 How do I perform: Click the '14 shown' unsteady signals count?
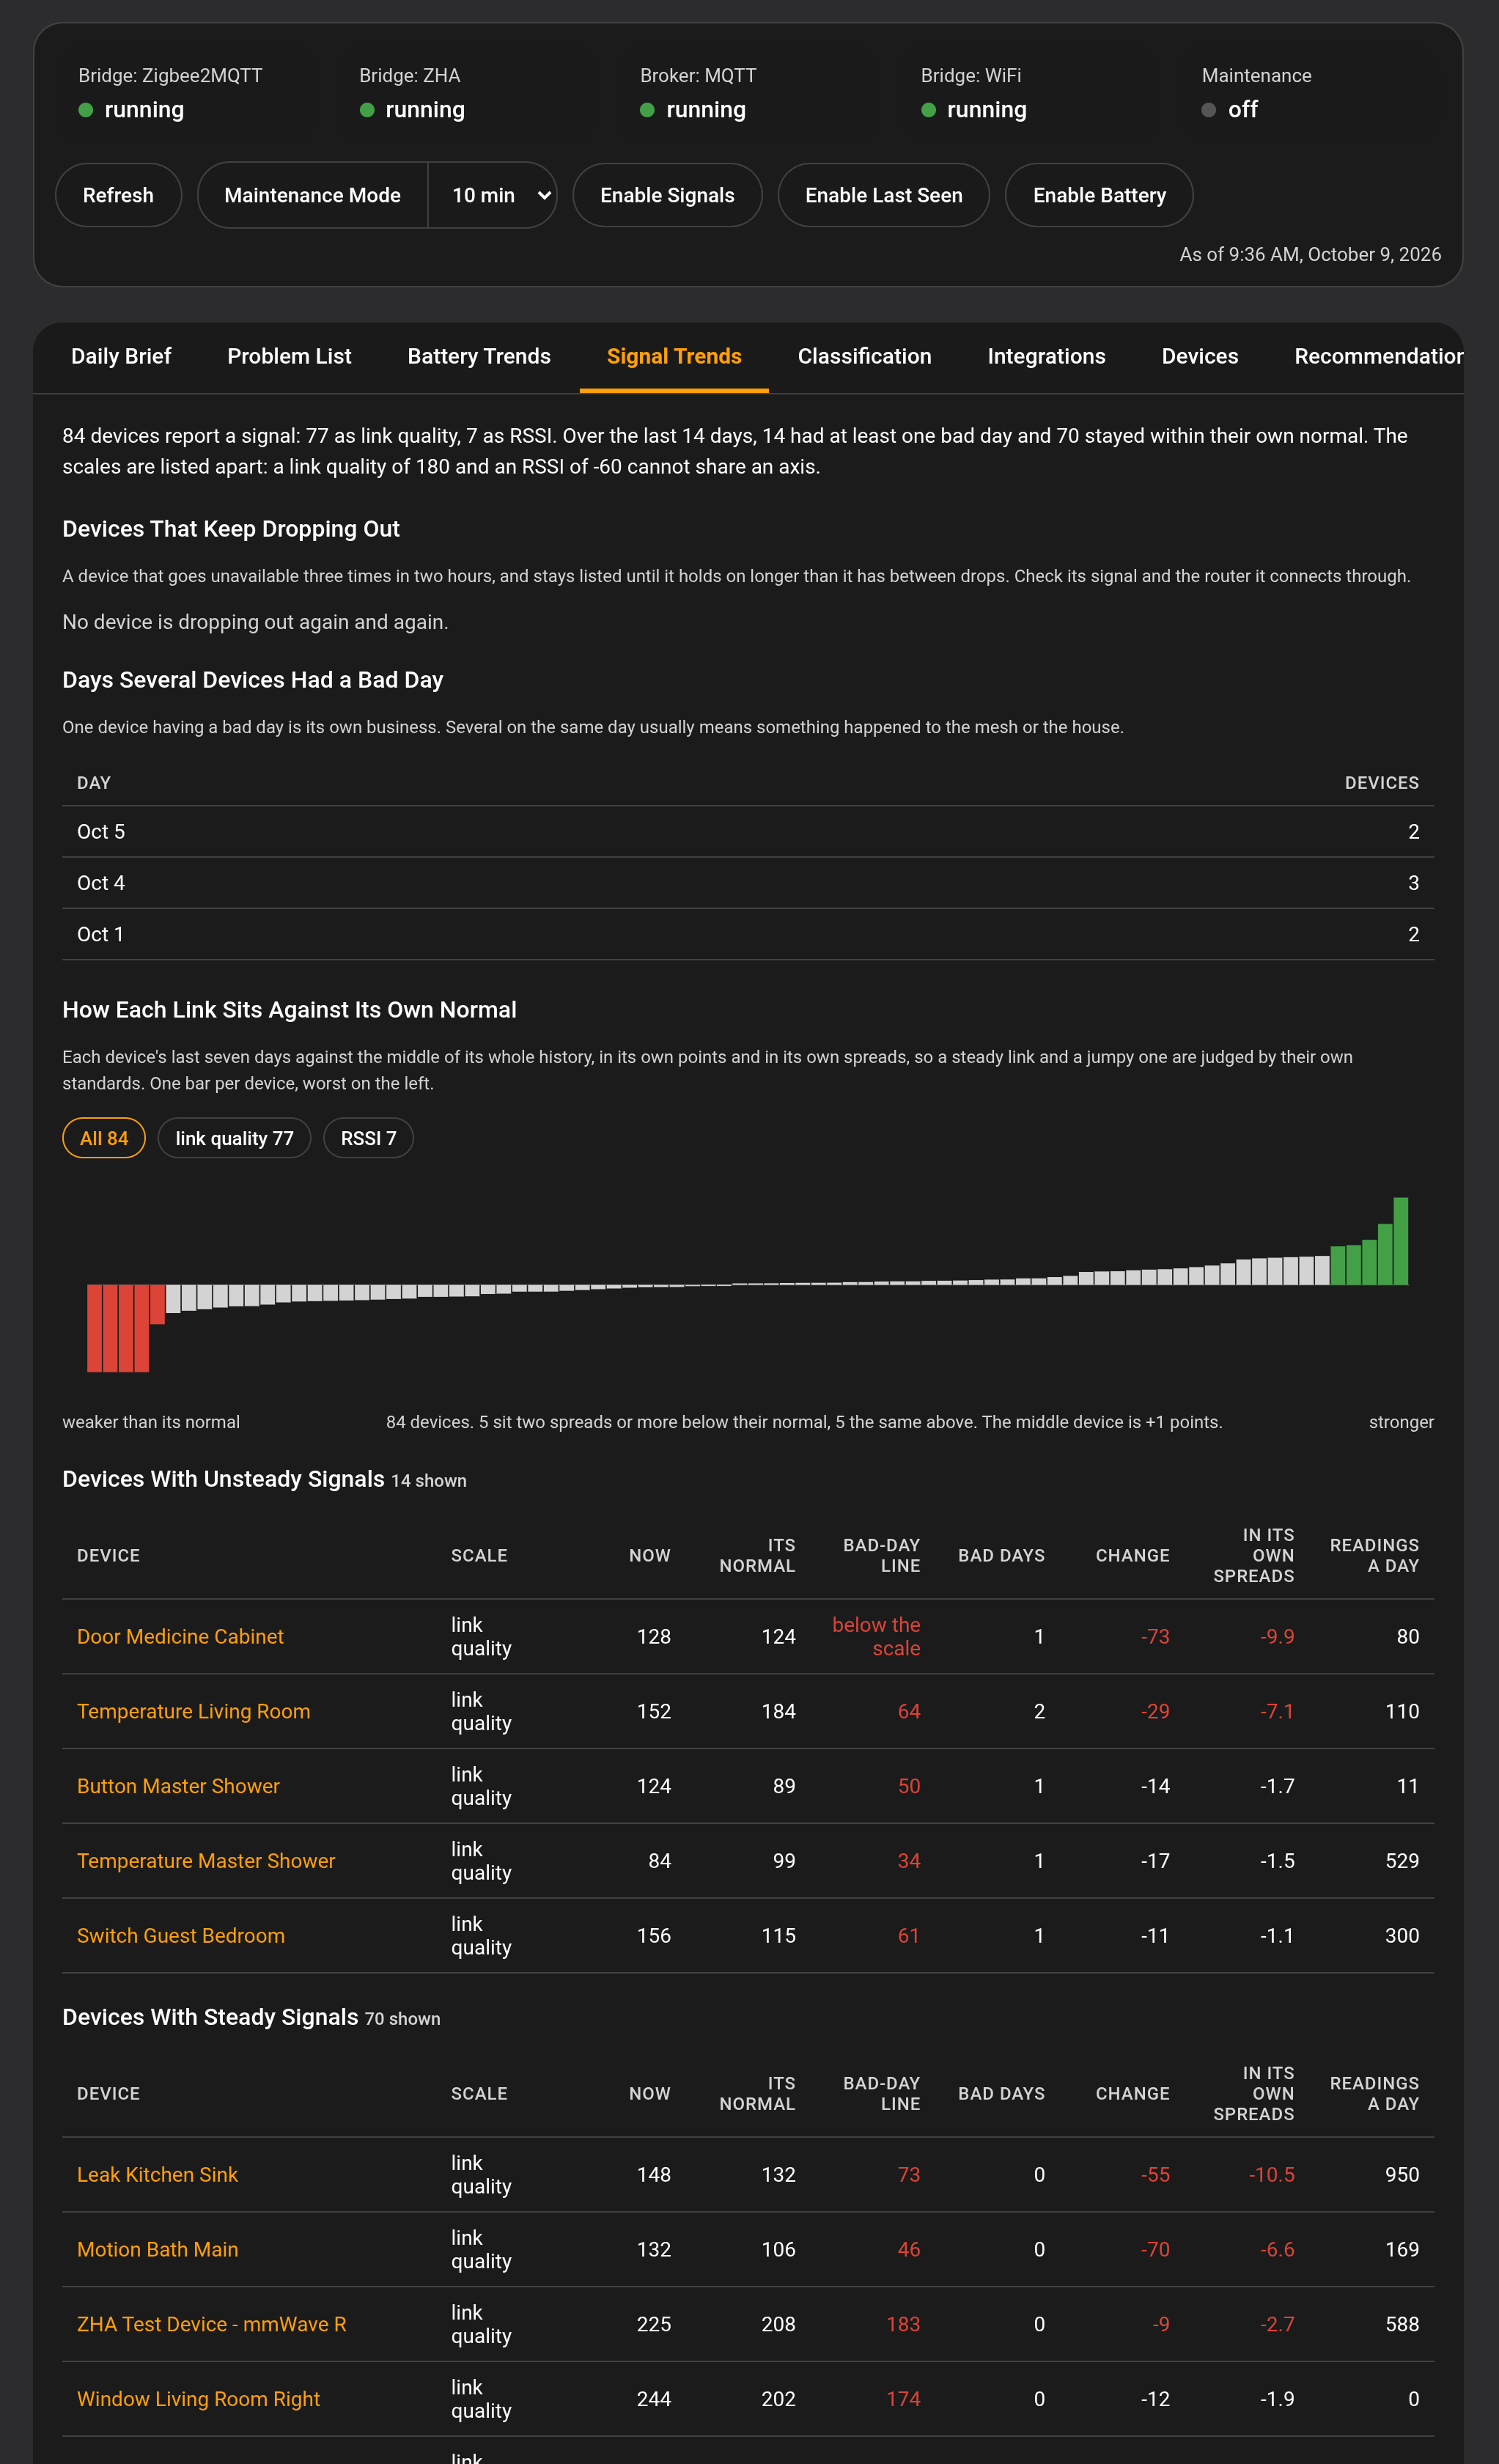pos(429,1480)
